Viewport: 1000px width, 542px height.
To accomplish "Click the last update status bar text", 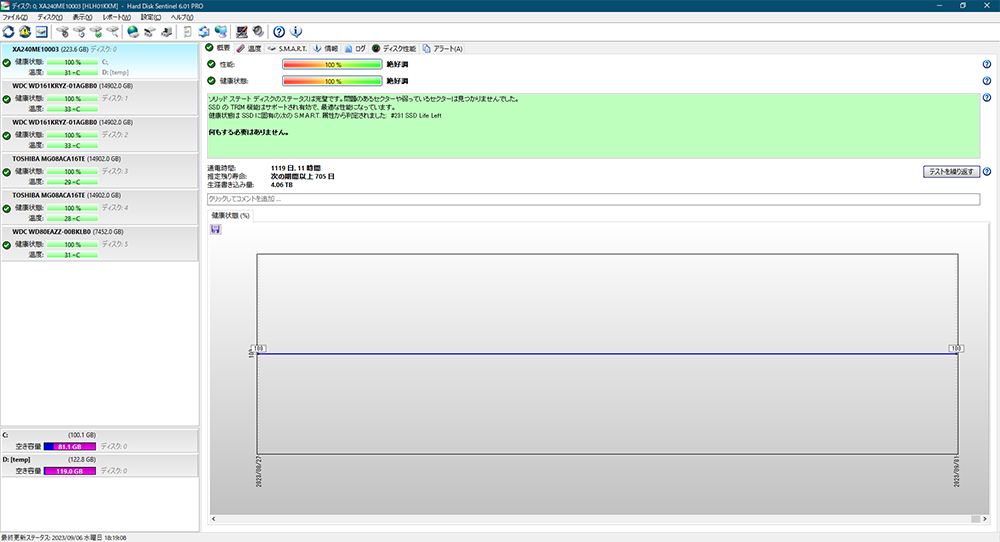I will pos(64,538).
